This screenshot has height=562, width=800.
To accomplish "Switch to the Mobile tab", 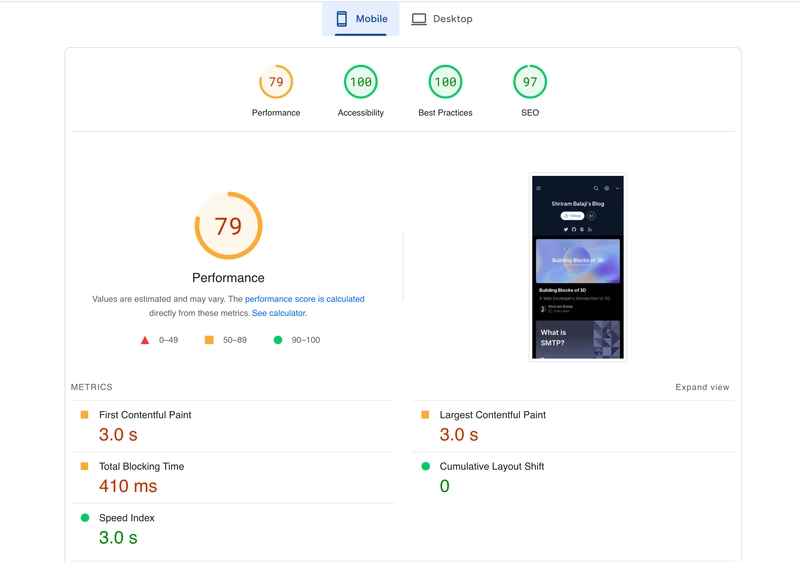I will click(360, 19).
